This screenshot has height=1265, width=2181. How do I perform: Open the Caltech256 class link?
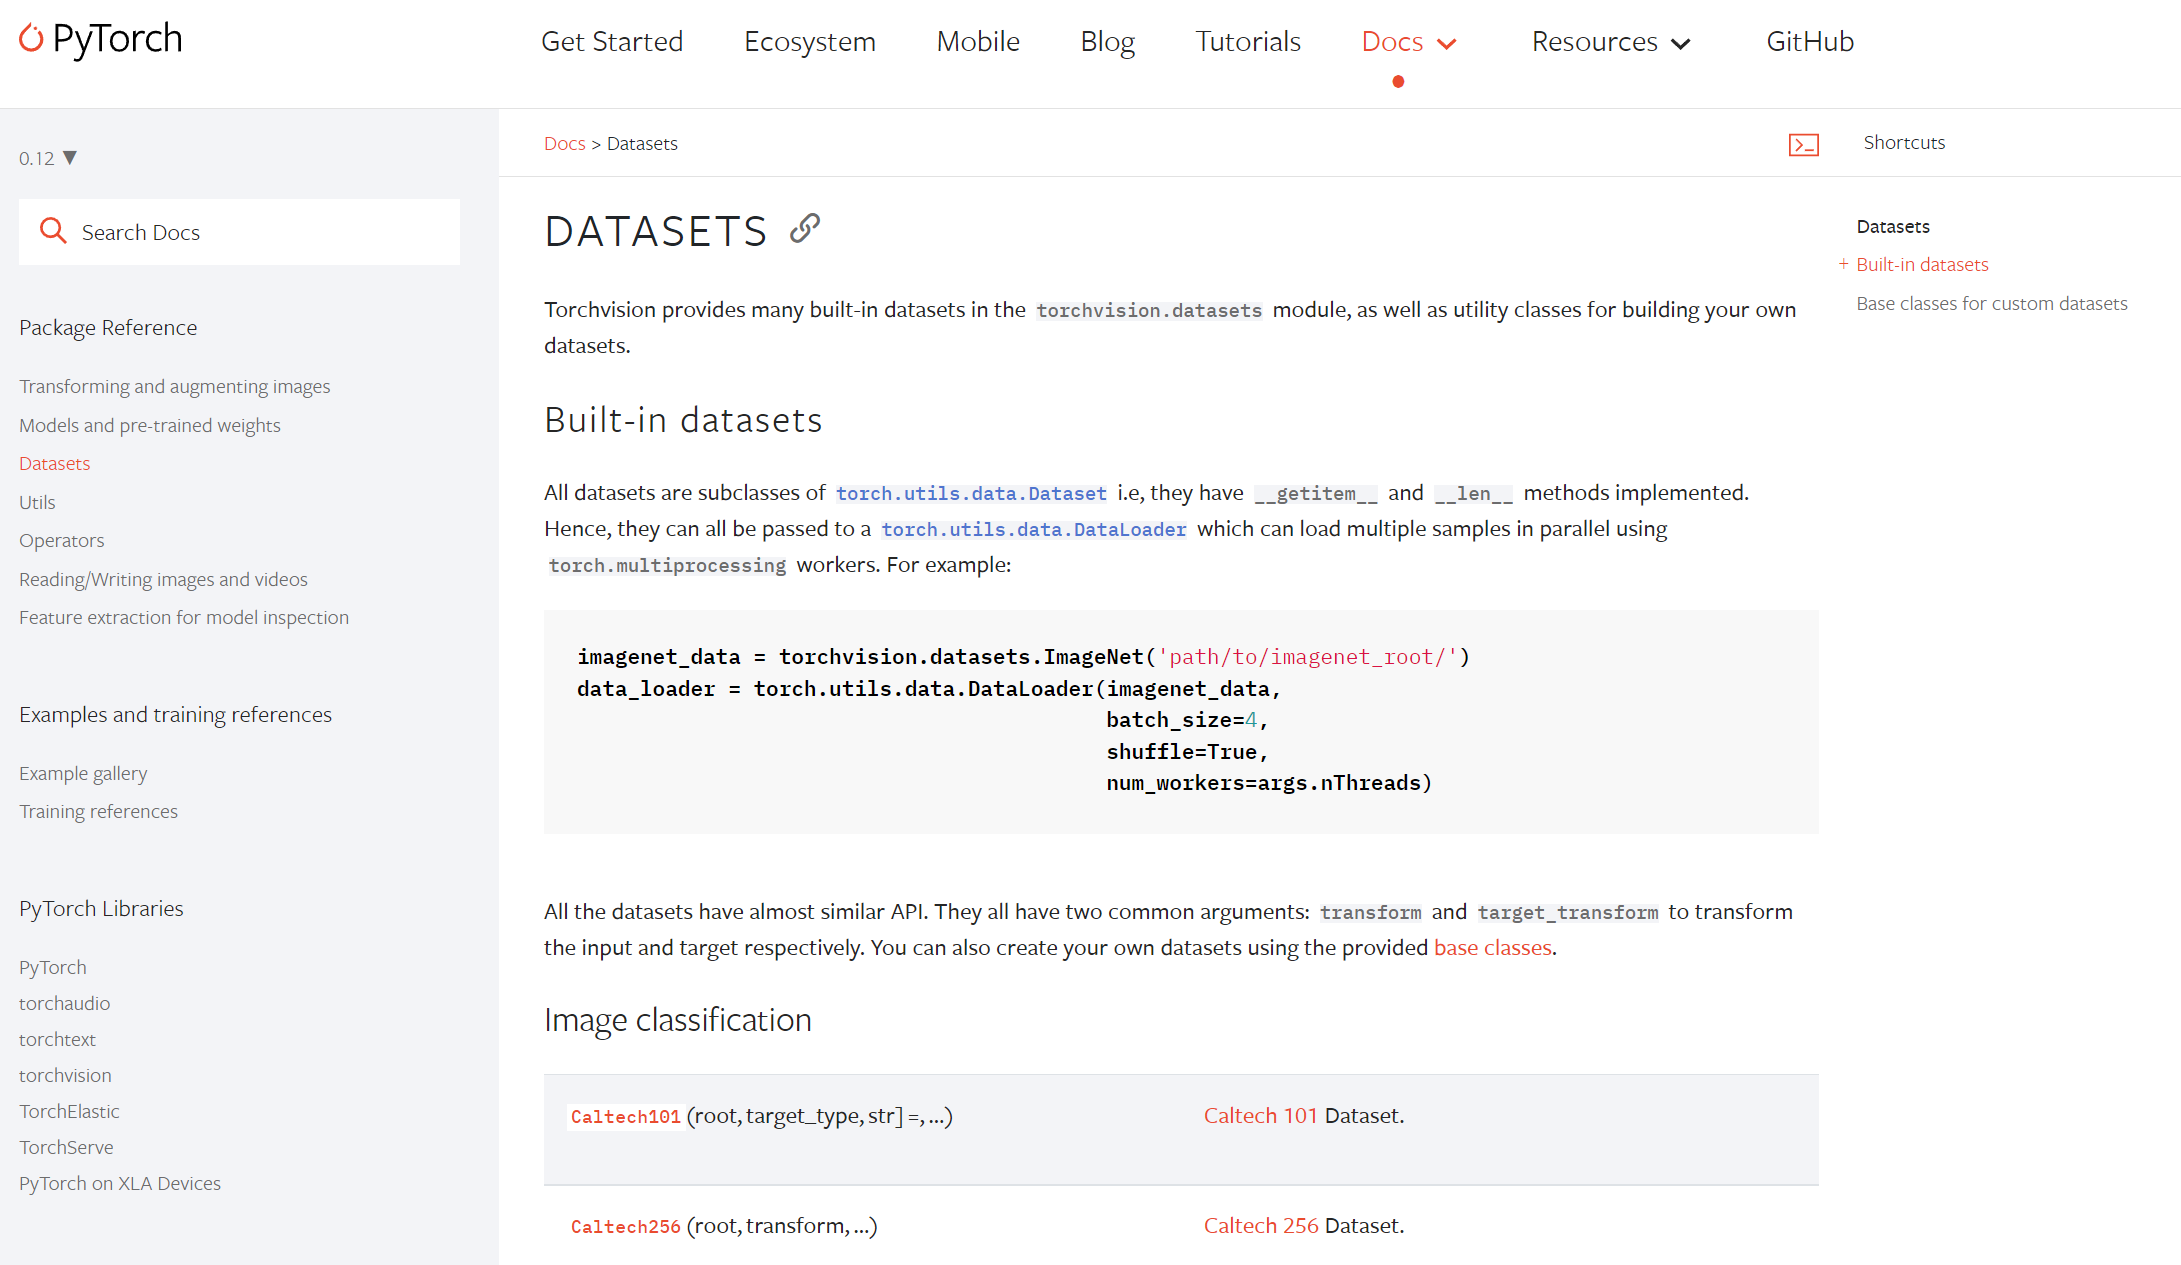point(626,1226)
